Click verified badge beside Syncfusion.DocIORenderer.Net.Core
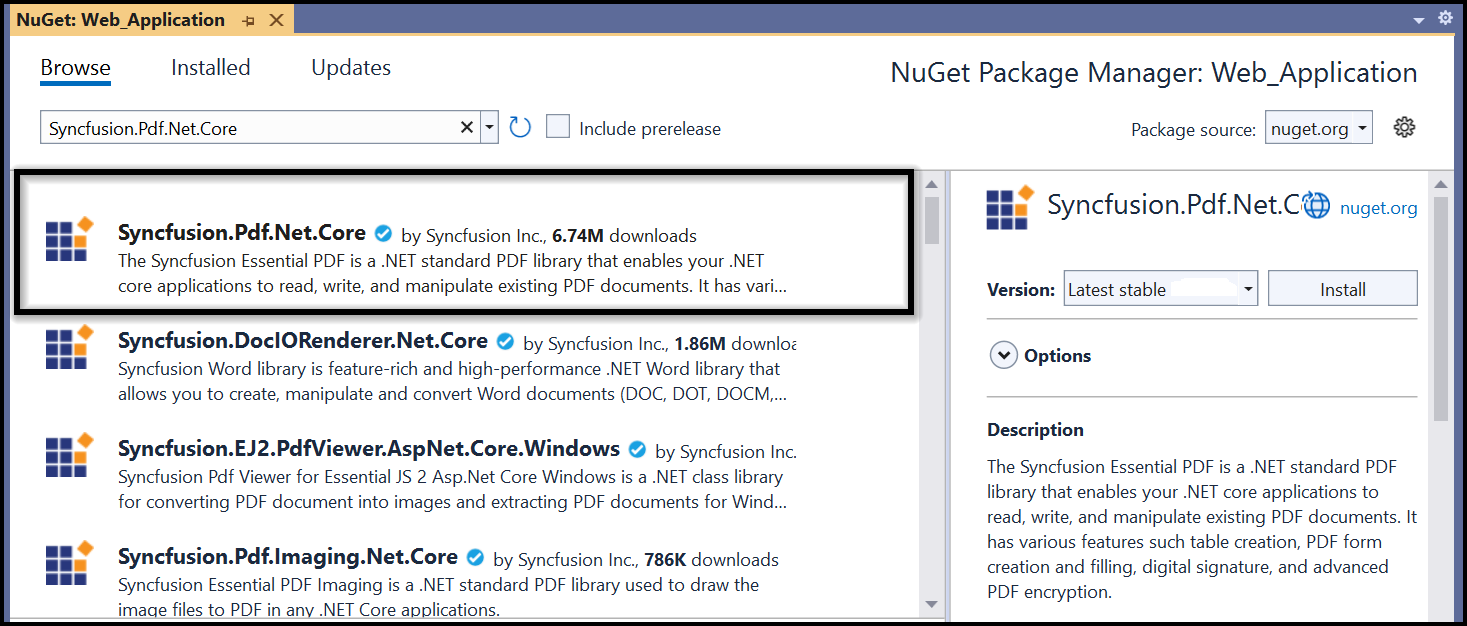The image size is (1467, 626). [x=505, y=342]
